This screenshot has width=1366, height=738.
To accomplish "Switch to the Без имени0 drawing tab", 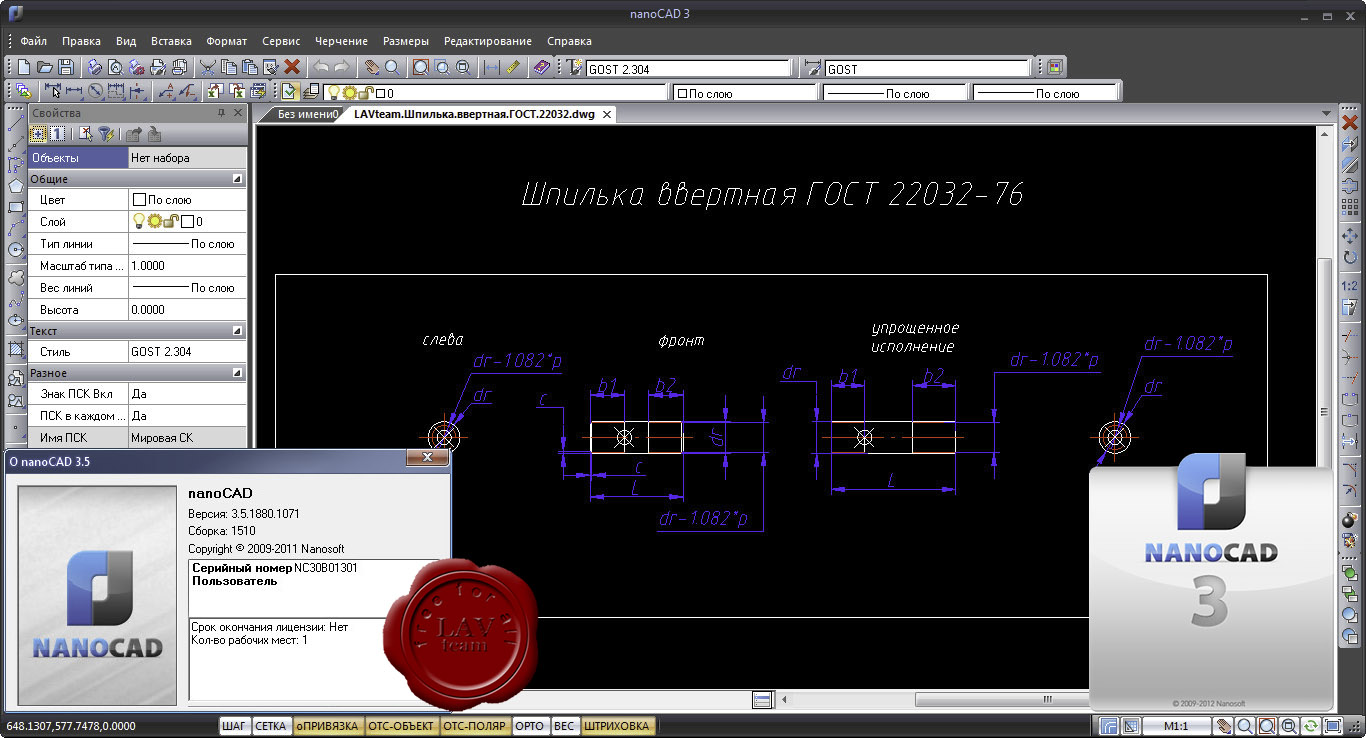I will [x=307, y=114].
